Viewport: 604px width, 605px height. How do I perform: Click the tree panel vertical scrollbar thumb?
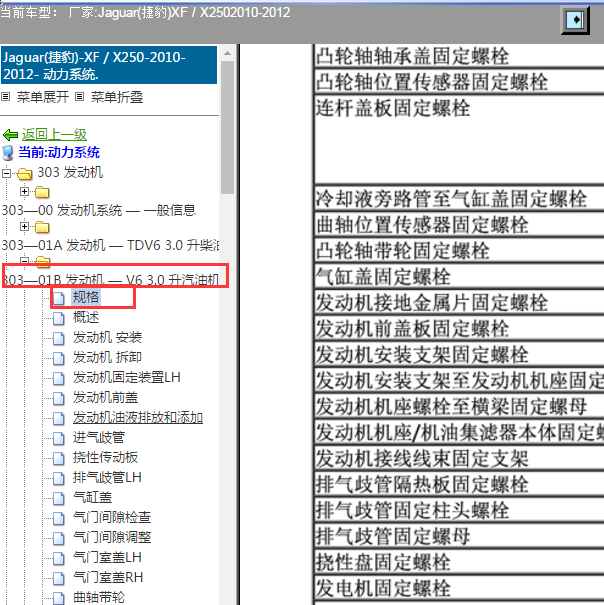(228, 127)
